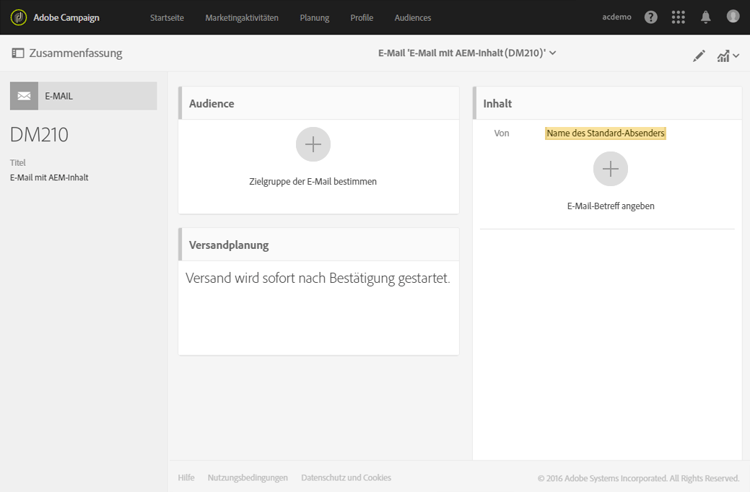Open Nutzungsbedingungen link
This screenshot has height=492, width=750.
point(248,478)
